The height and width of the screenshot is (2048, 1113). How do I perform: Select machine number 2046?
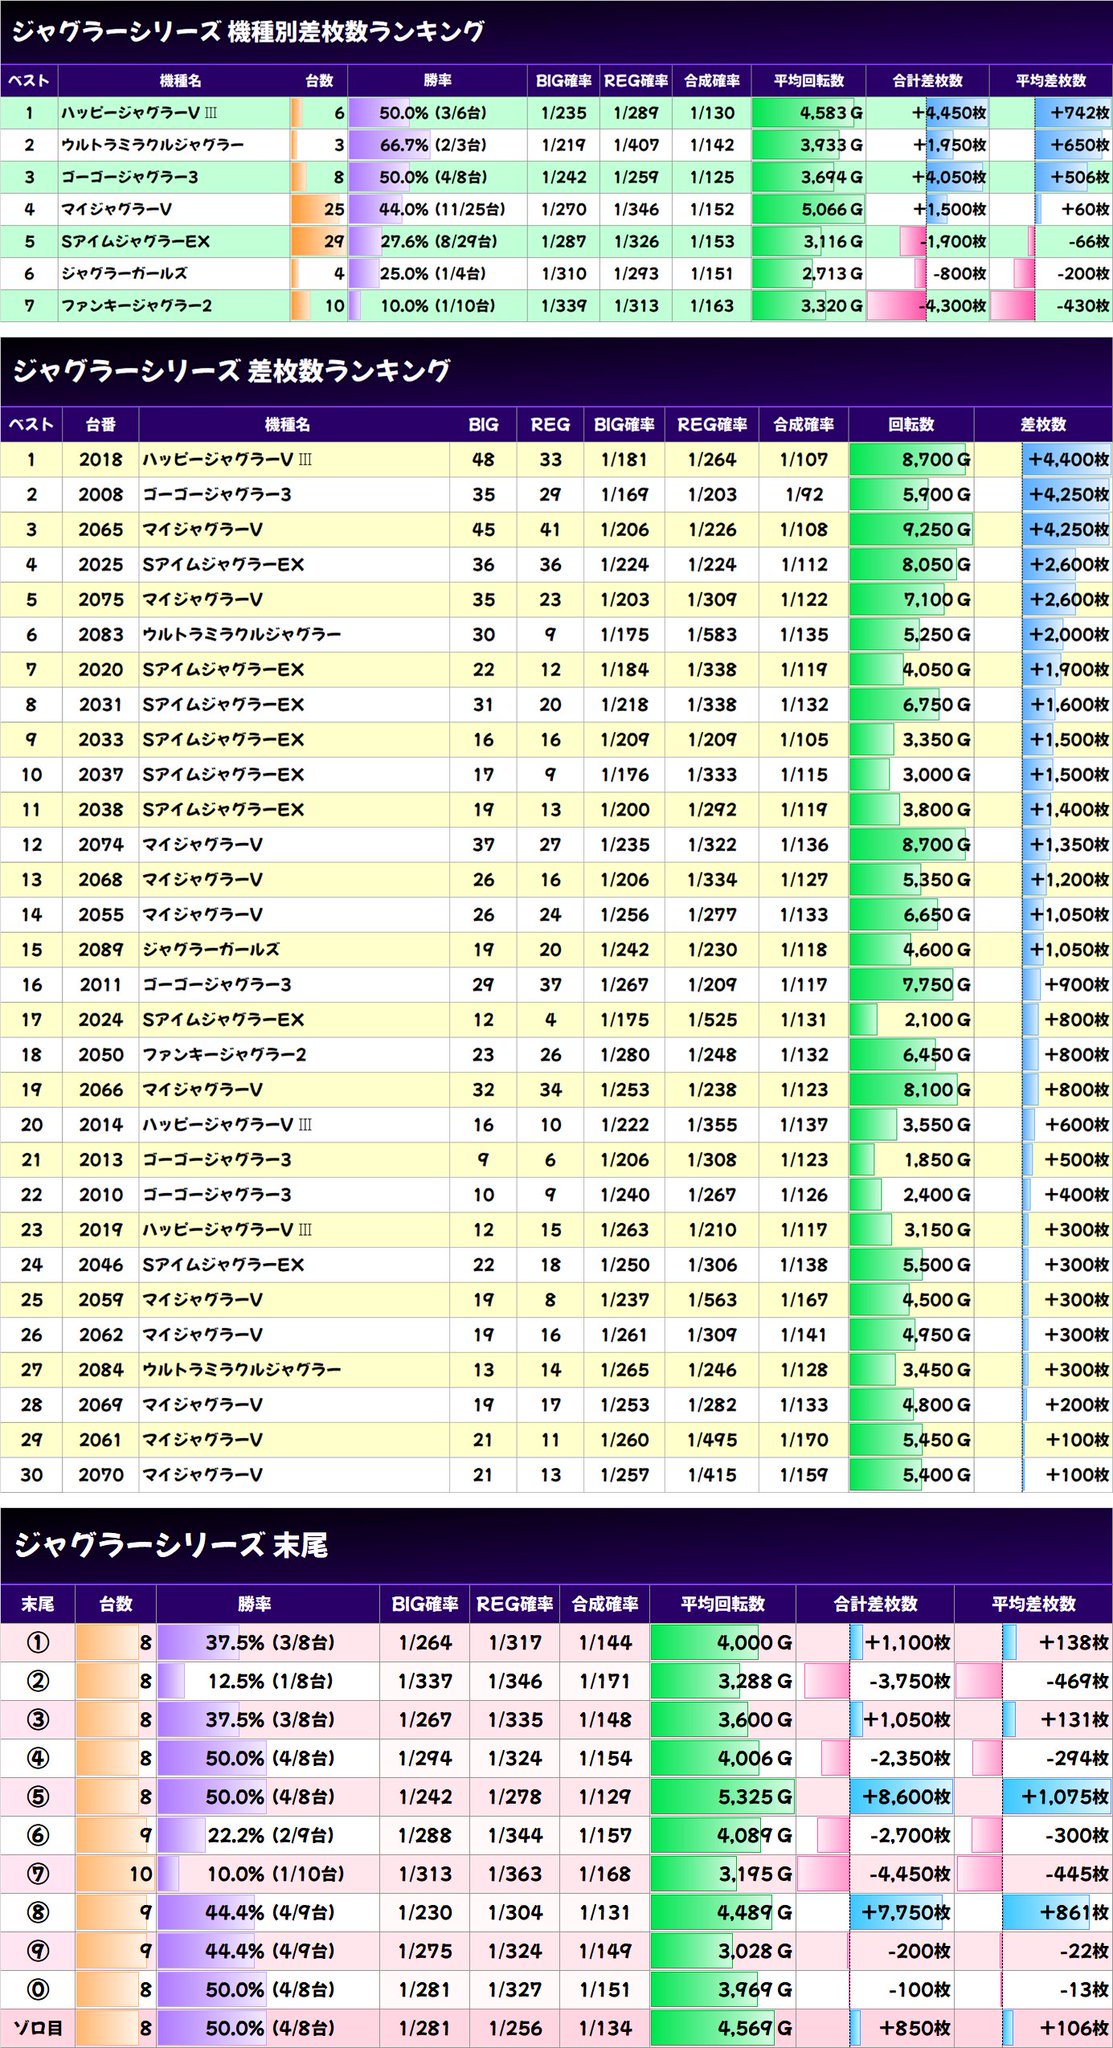click(100, 1265)
